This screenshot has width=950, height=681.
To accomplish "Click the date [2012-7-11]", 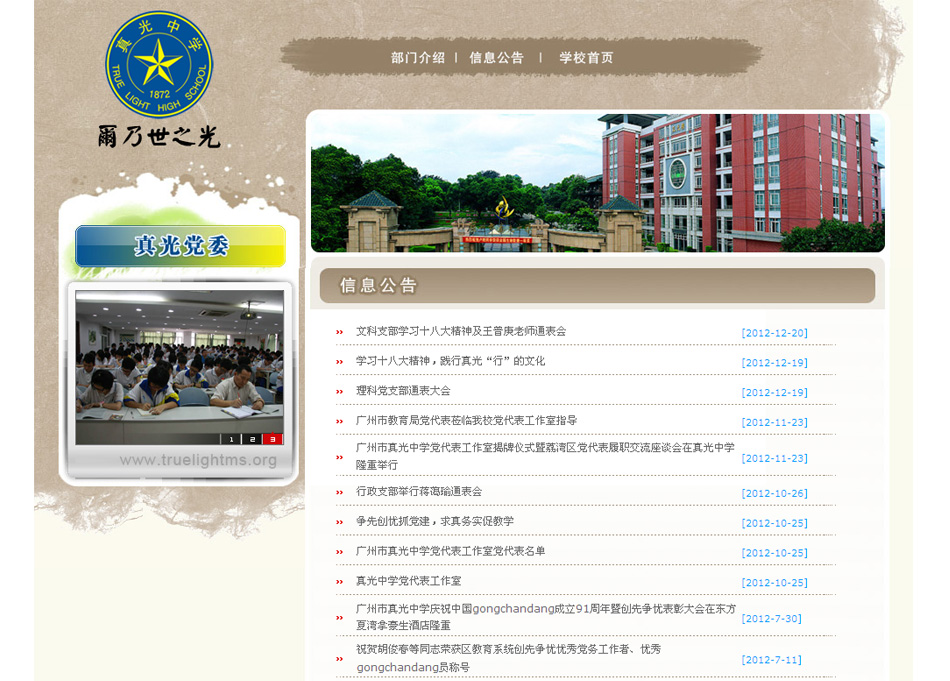I will [771, 660].
